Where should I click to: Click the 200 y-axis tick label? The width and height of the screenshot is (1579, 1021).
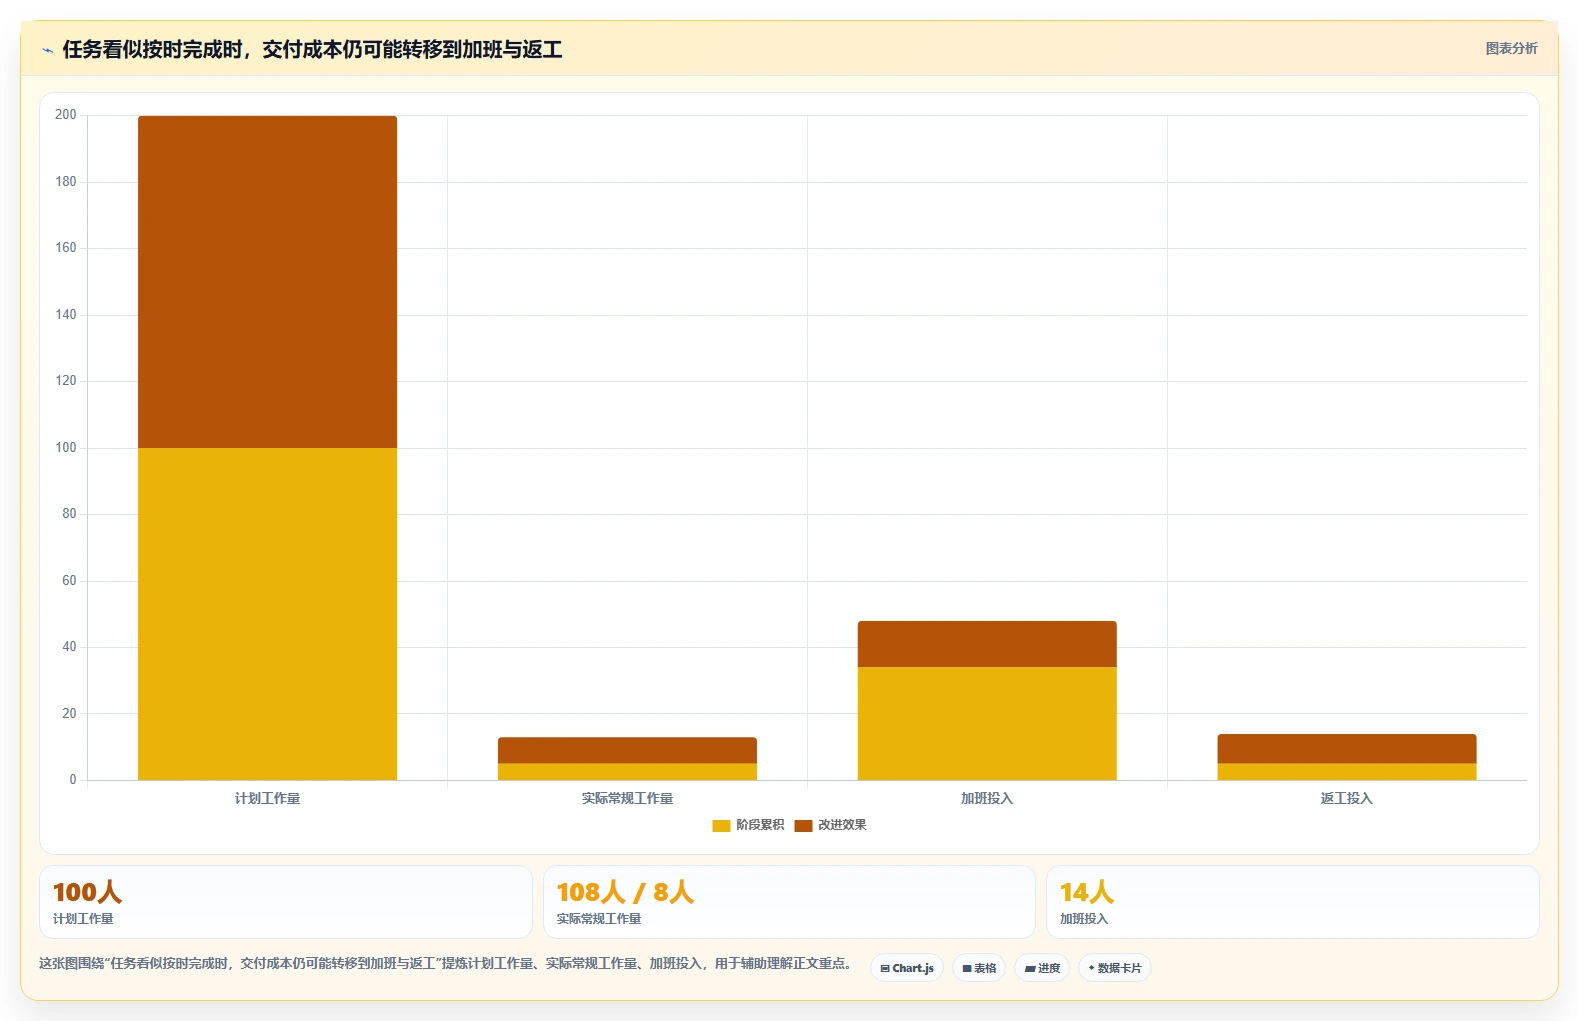click(x=66, y=115)
